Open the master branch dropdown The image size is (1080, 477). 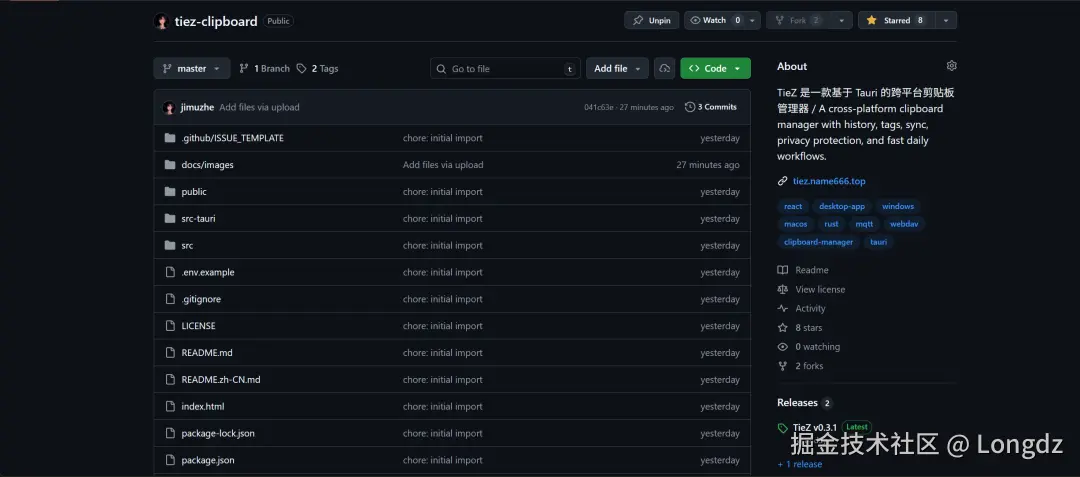click(x=191, y=68)
